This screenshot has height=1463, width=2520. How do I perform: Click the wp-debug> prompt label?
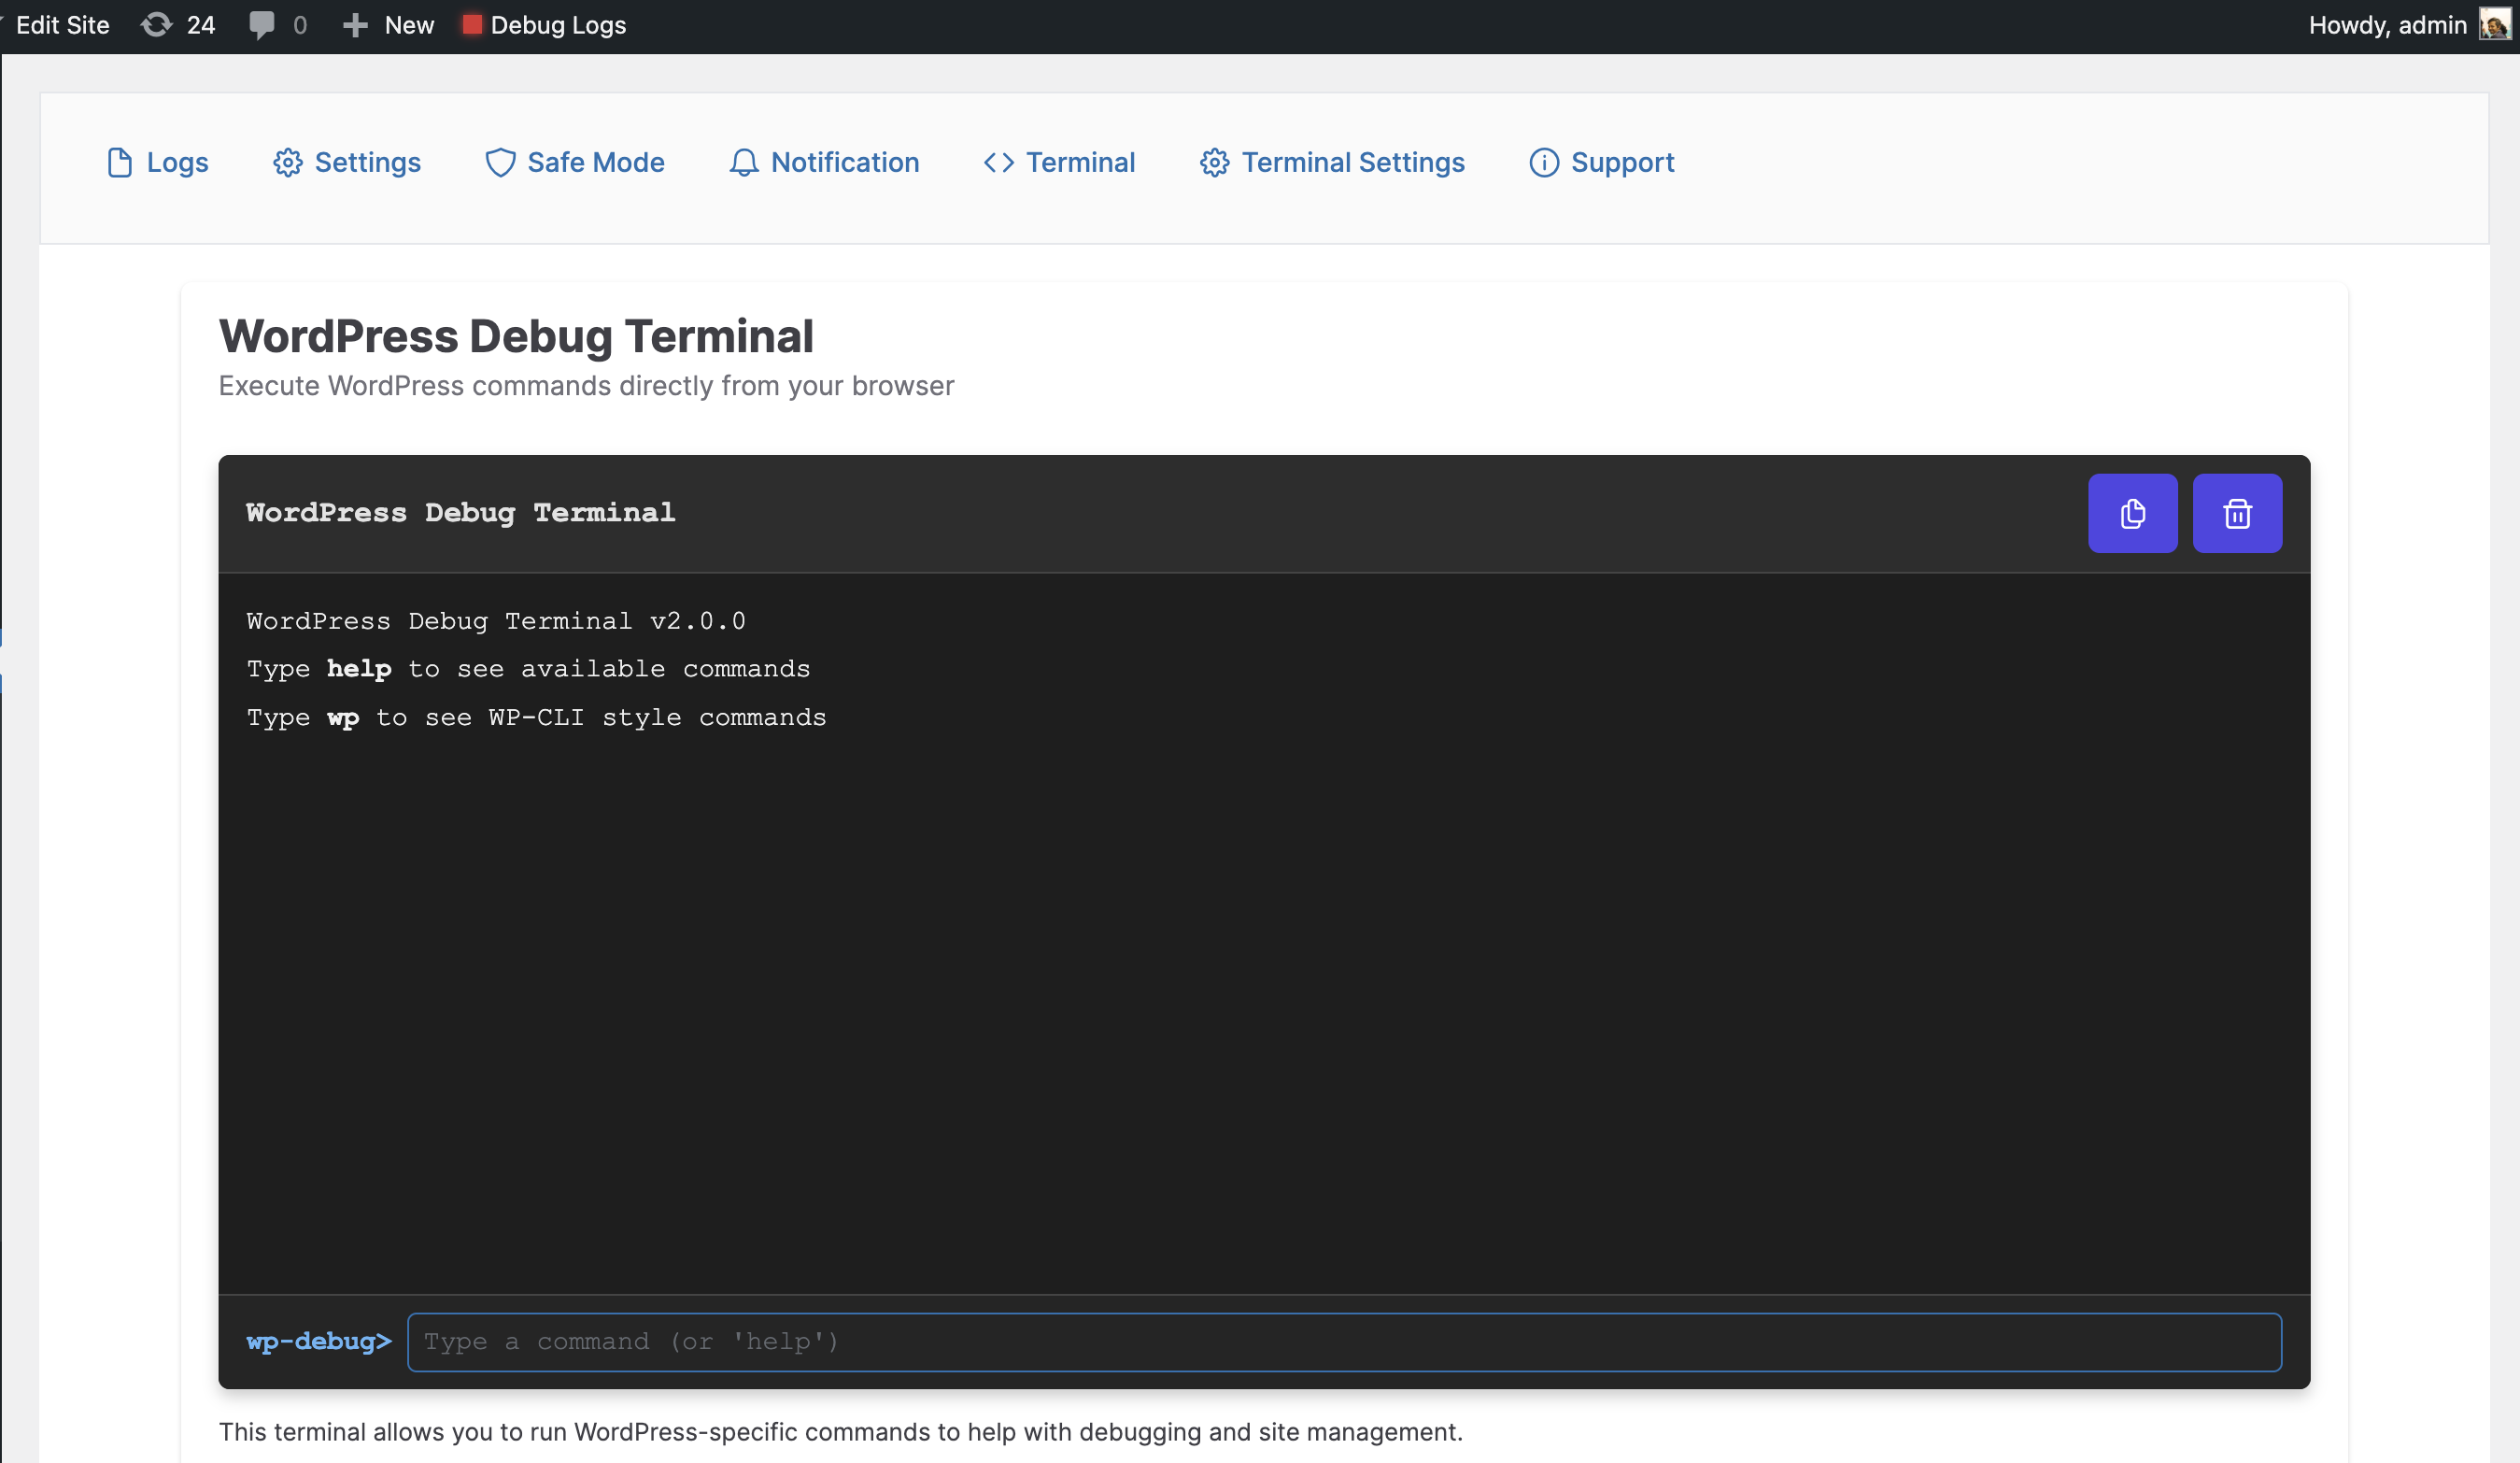[319, 1341]
